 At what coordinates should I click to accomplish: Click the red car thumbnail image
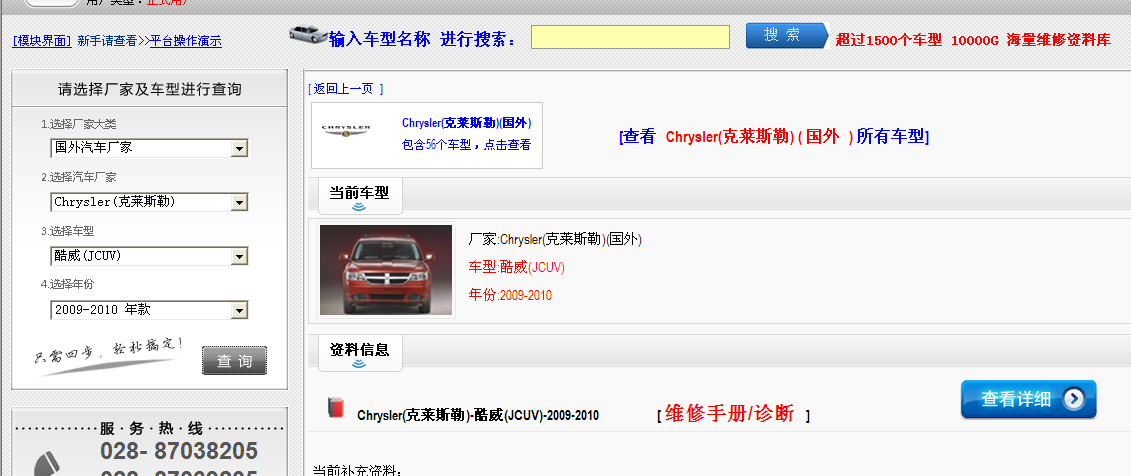[x=386, y=270]
